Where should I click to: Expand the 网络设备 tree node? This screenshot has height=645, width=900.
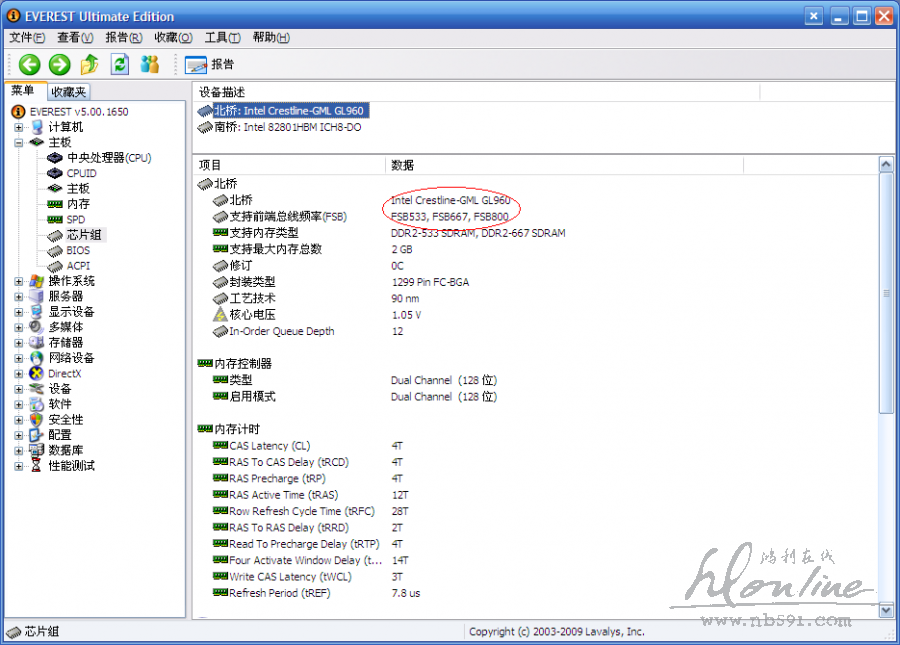point(19,358)
